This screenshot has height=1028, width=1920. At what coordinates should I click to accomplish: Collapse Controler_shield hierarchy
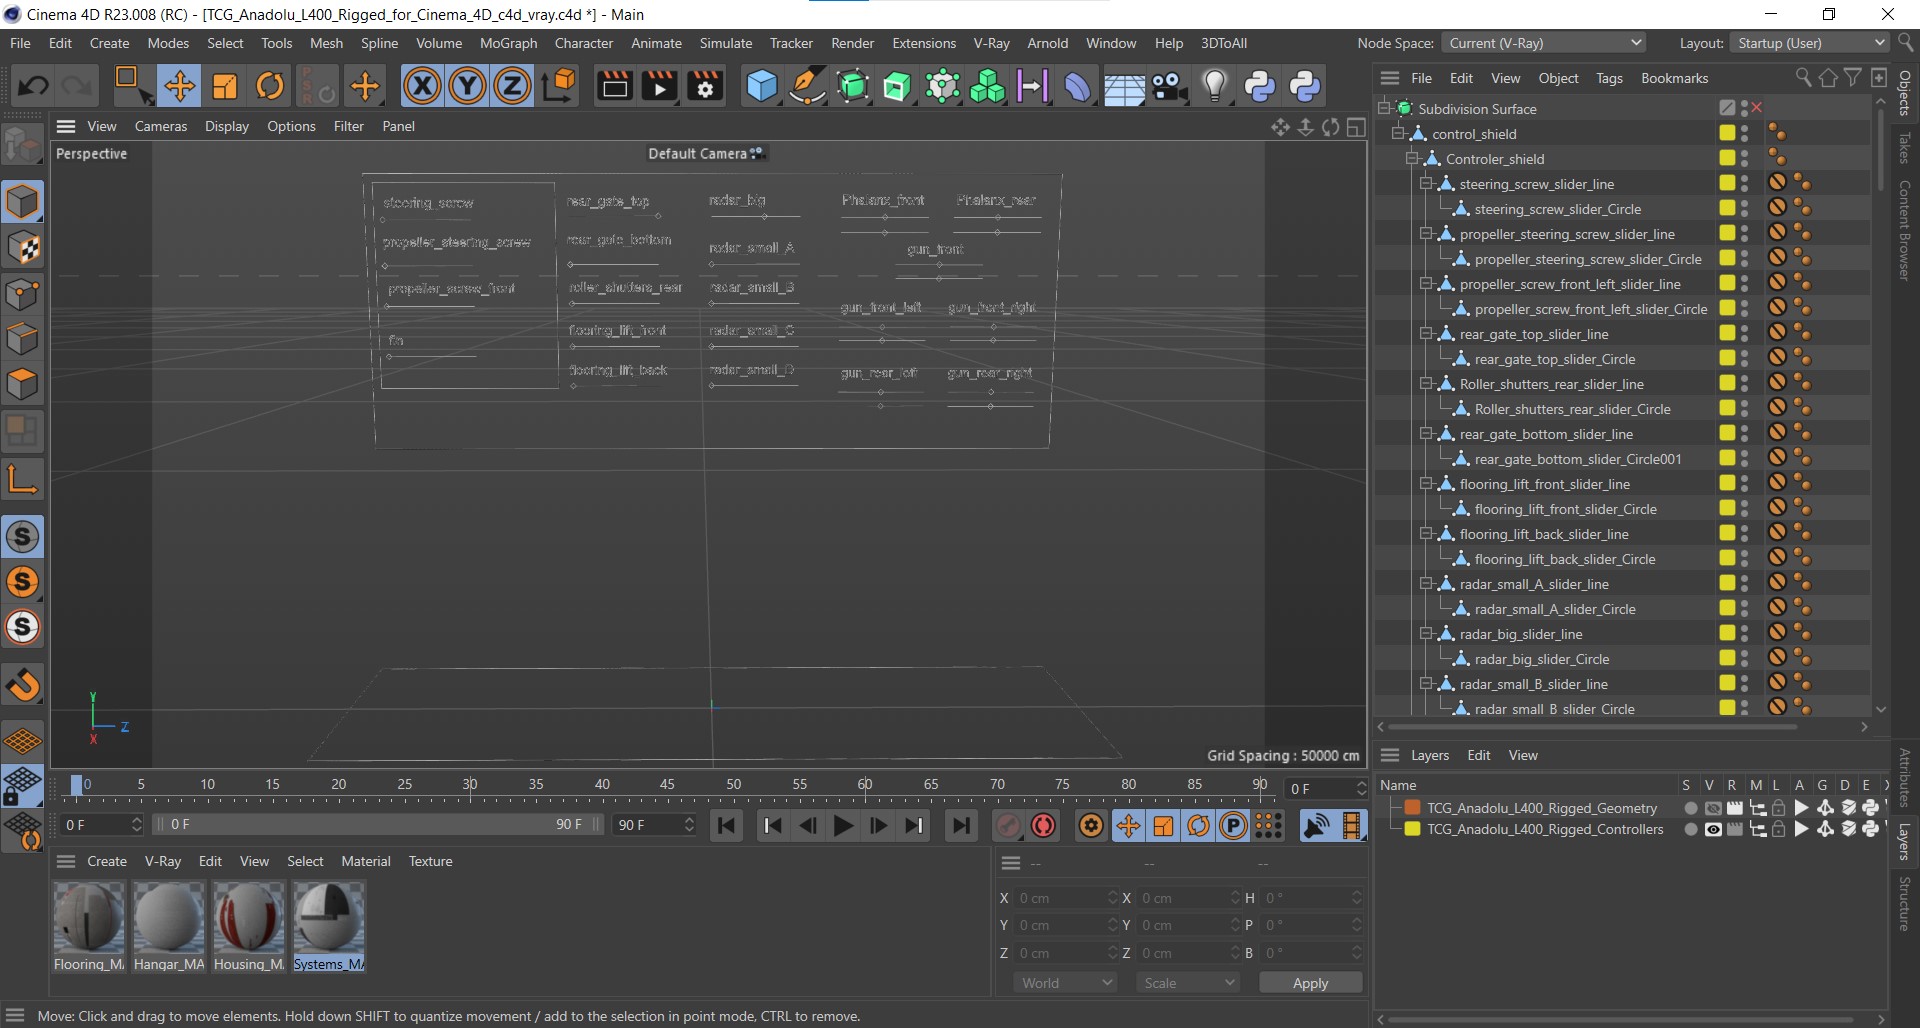point(1412,158)
